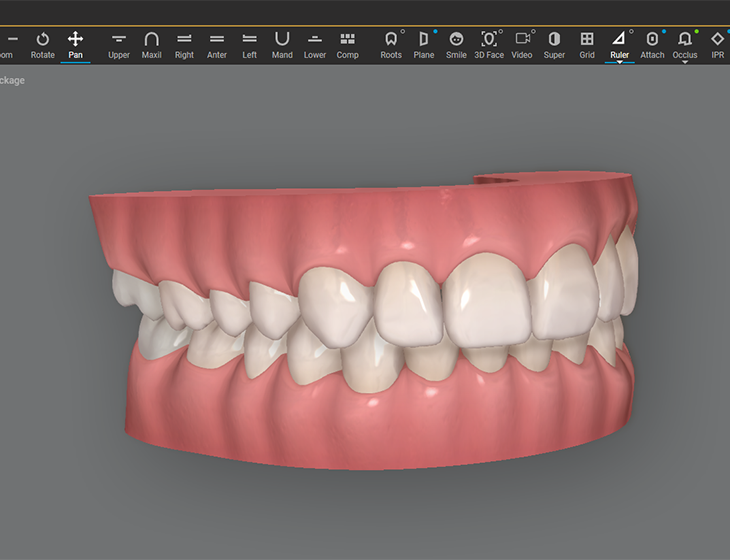
Task: Toggle the occlusal Plane display
Action: [424, 44]
